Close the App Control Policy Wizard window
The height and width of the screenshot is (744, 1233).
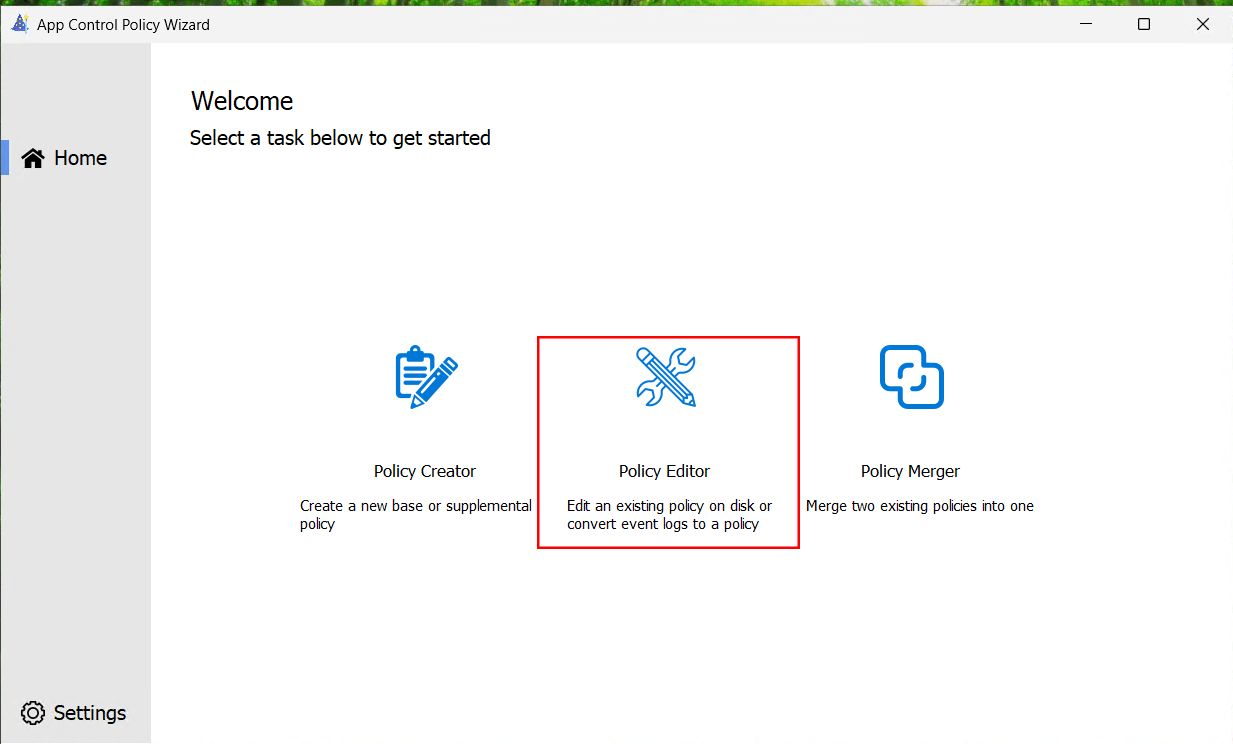tap(1203, 24)
